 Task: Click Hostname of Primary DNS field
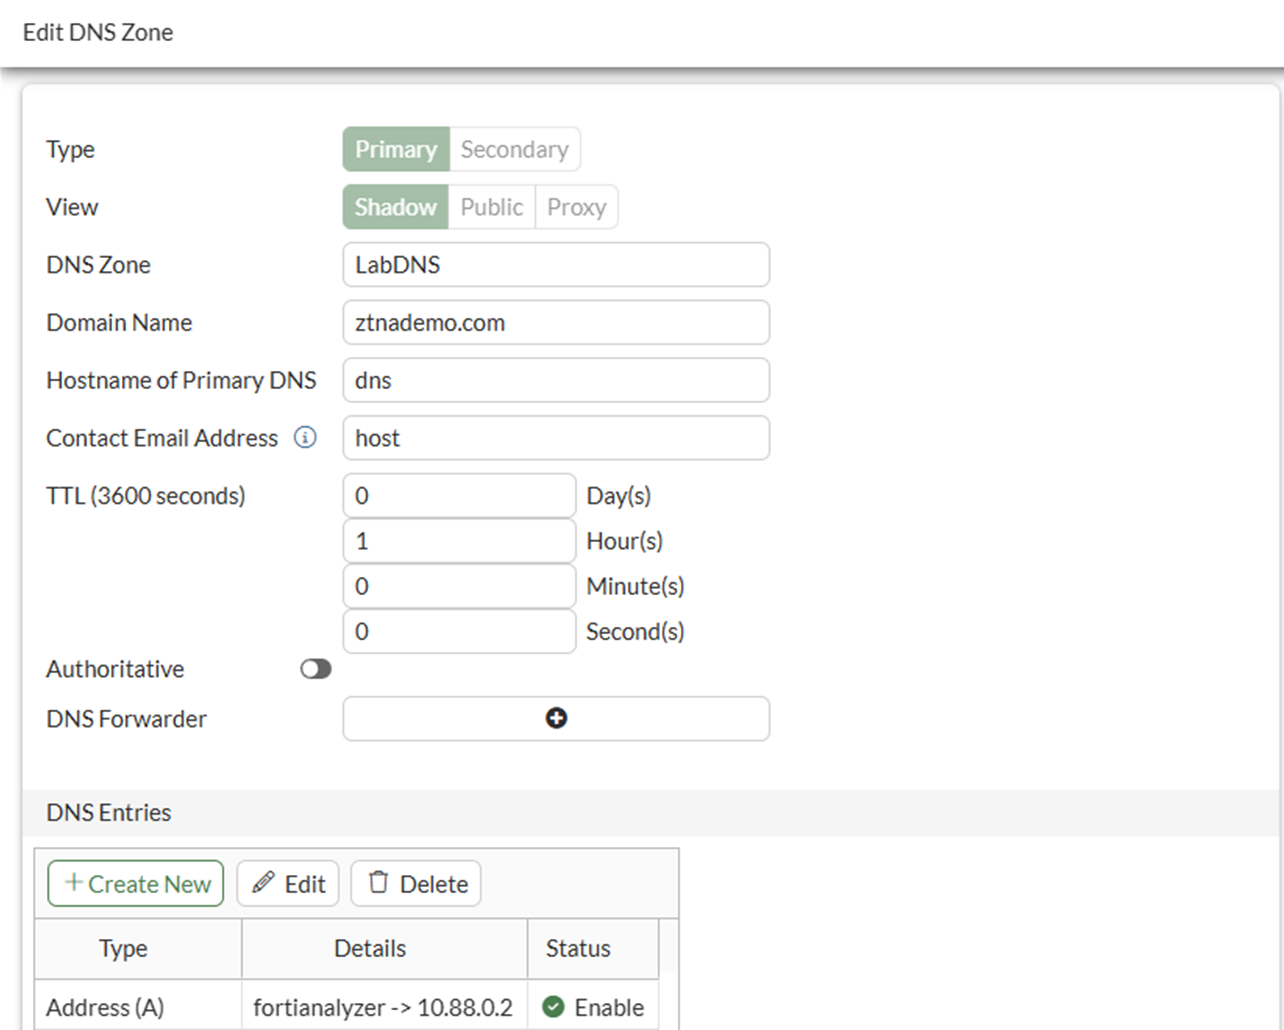point(556,380)
